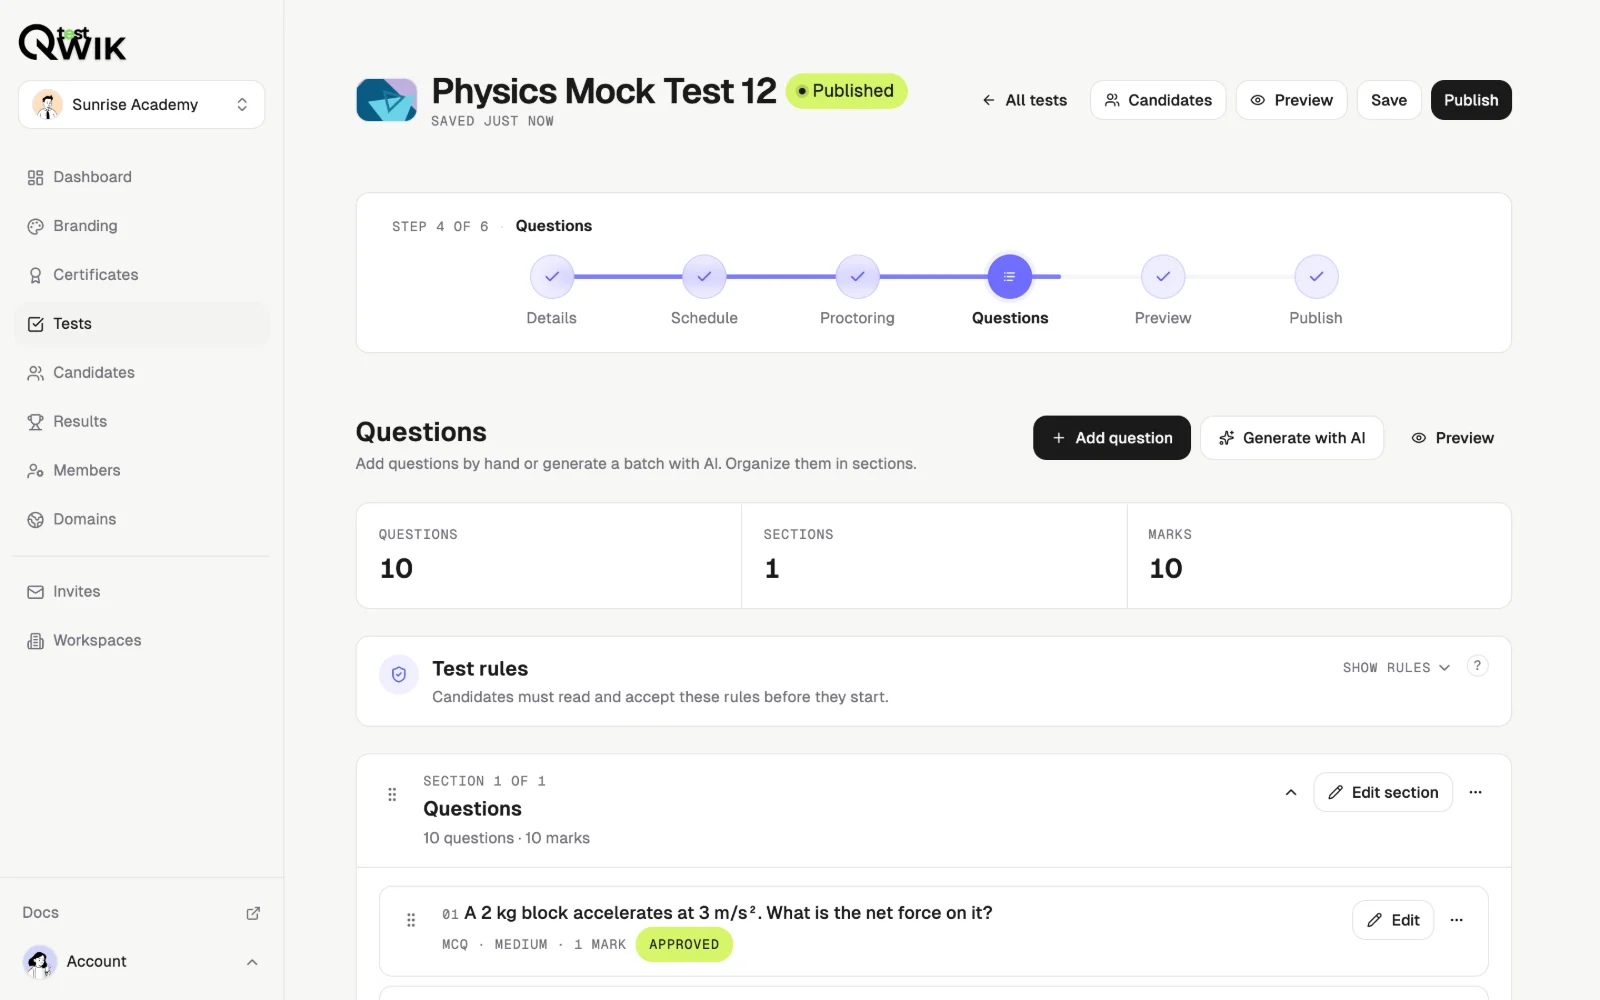This screenshot has height=1000, width=1600.
Task: Jump to Publish step circle
Action: [x=1316, y=277]
